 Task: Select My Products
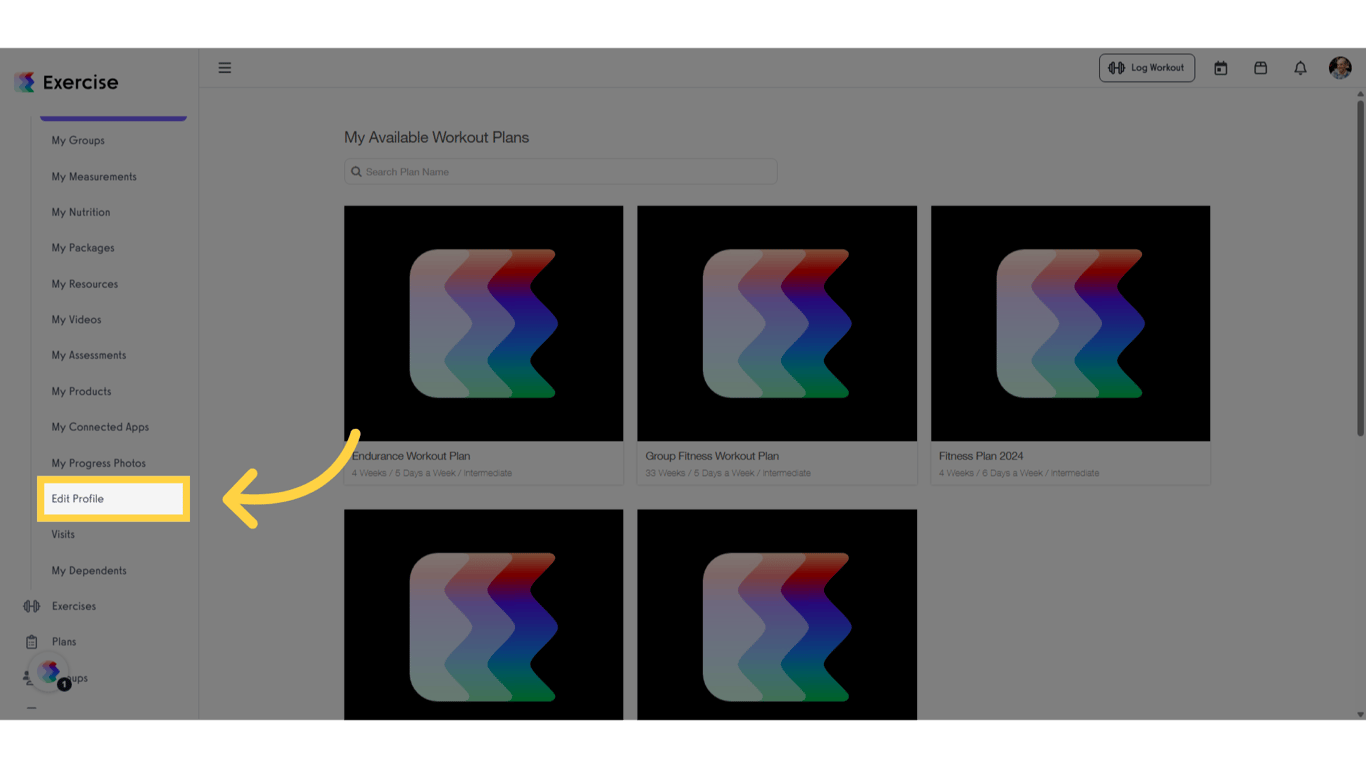[81, 392]
